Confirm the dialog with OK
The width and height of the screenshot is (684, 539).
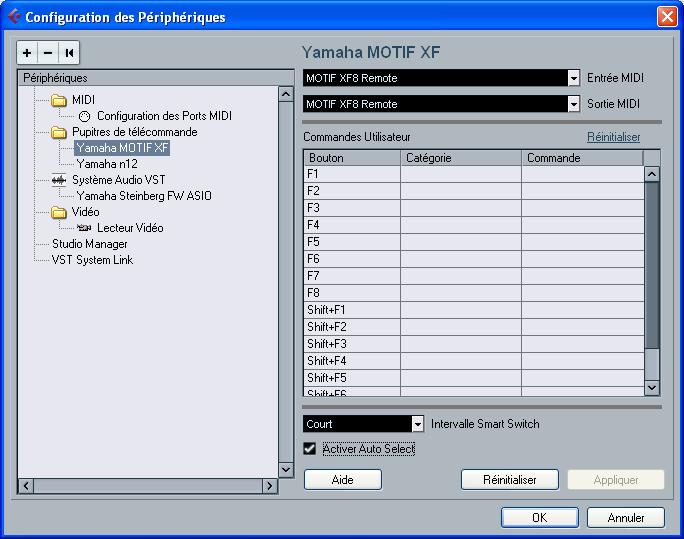(x=539, y=518)
